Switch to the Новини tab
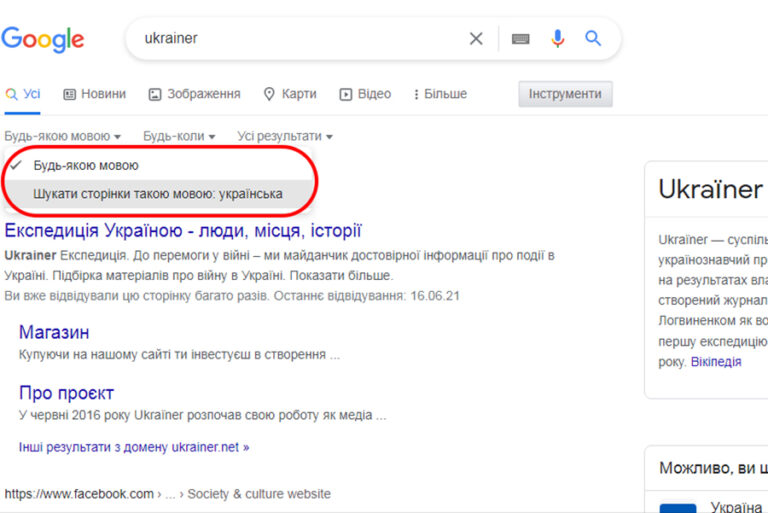768x513 pixels. pyautogui.click(x=95, y=94)
